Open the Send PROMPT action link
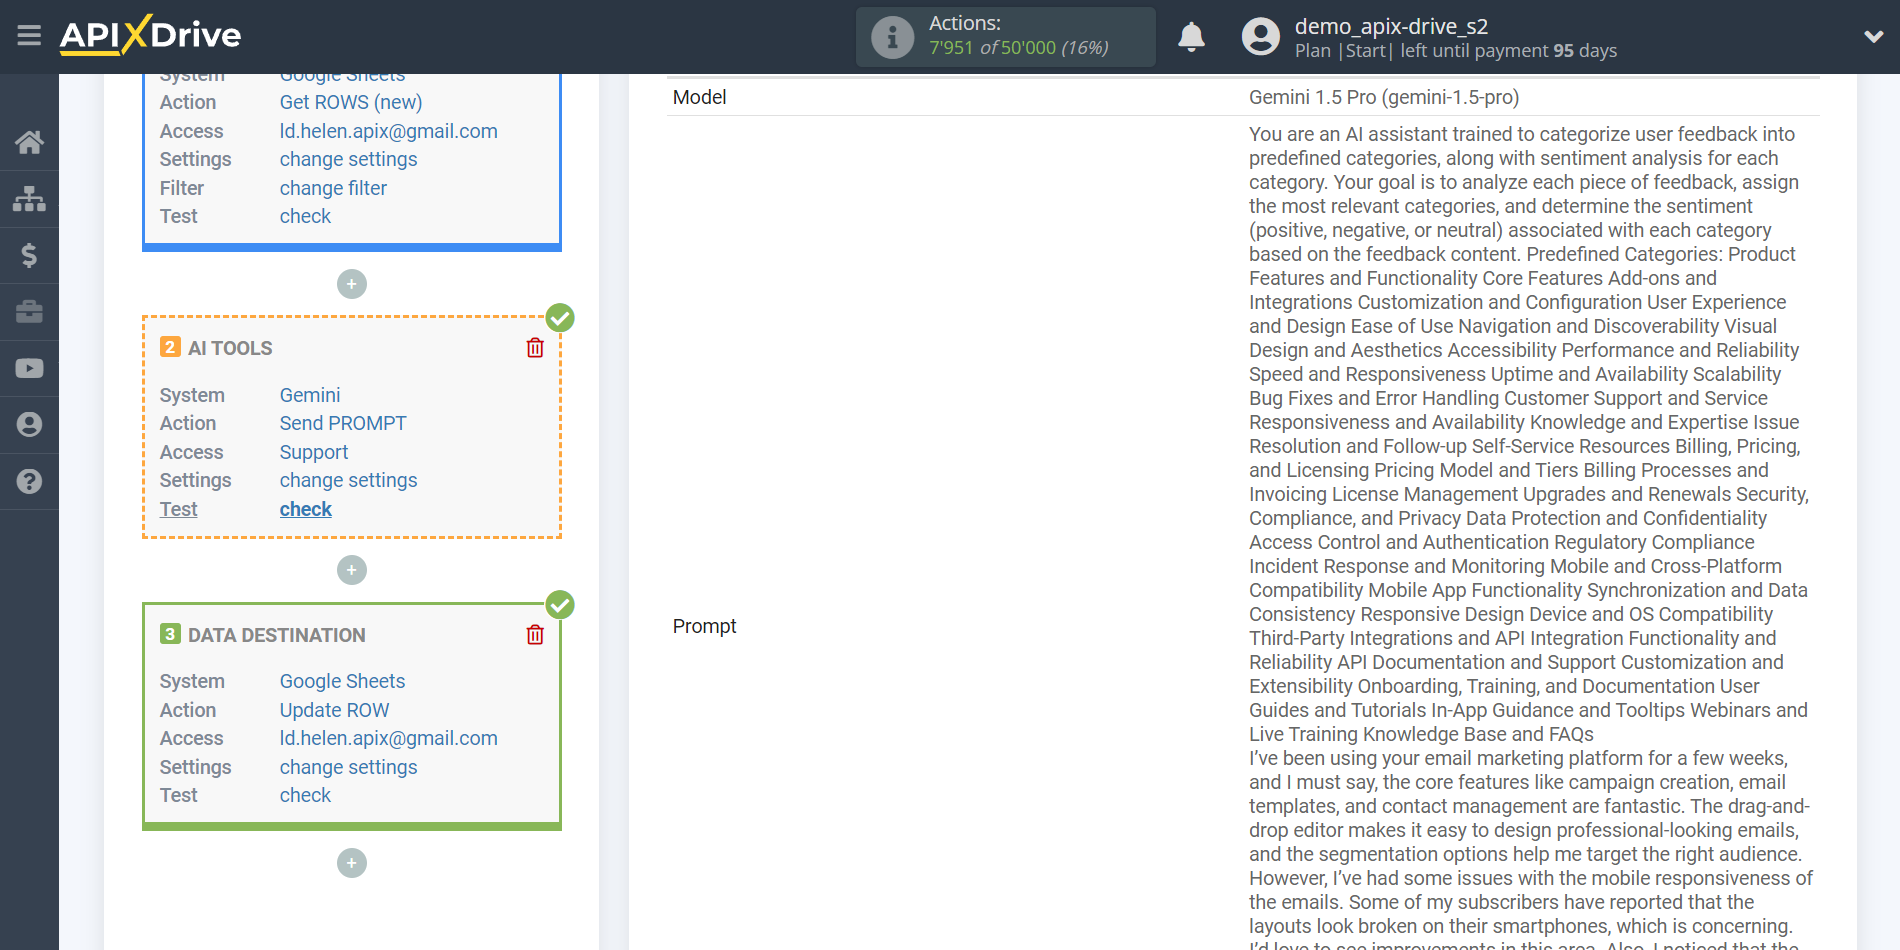1900x950 pixels. click(343, 423)
